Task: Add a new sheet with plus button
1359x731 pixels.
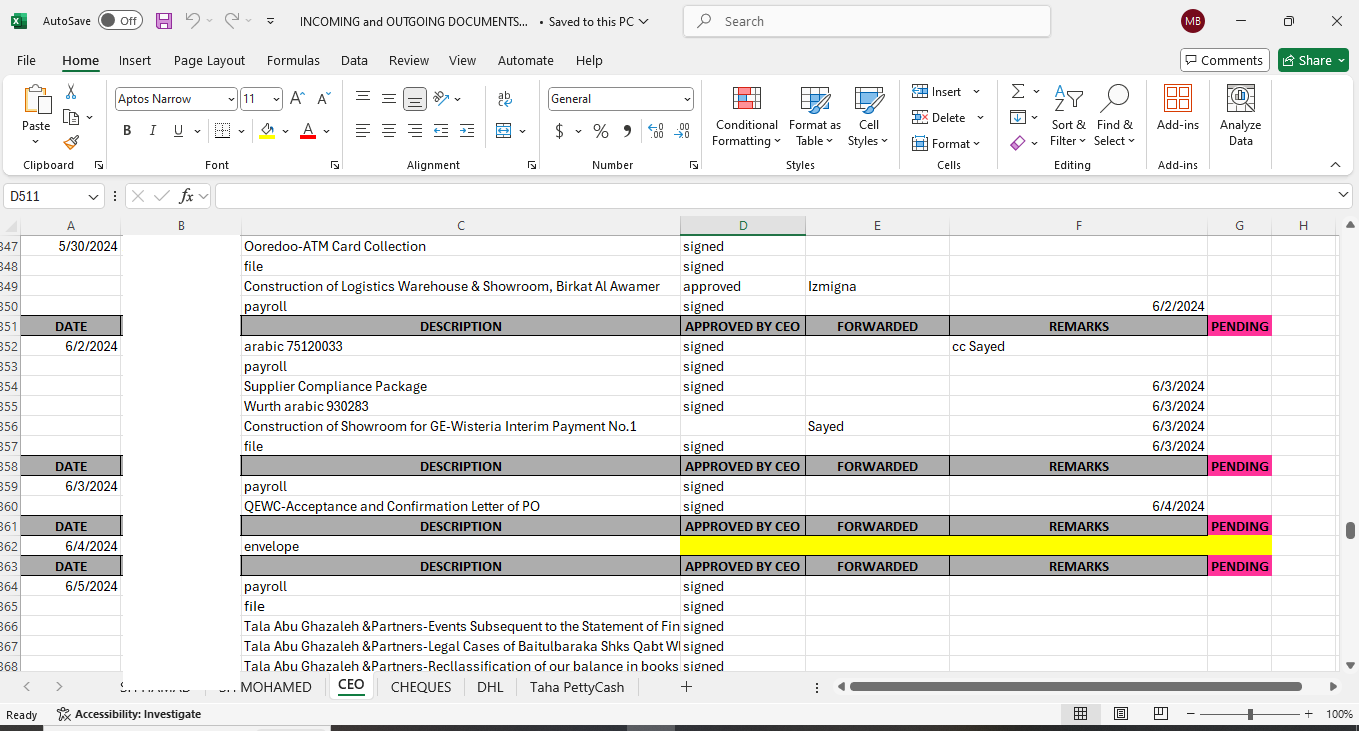Action: pyautogui.click(x=686, y=687)
